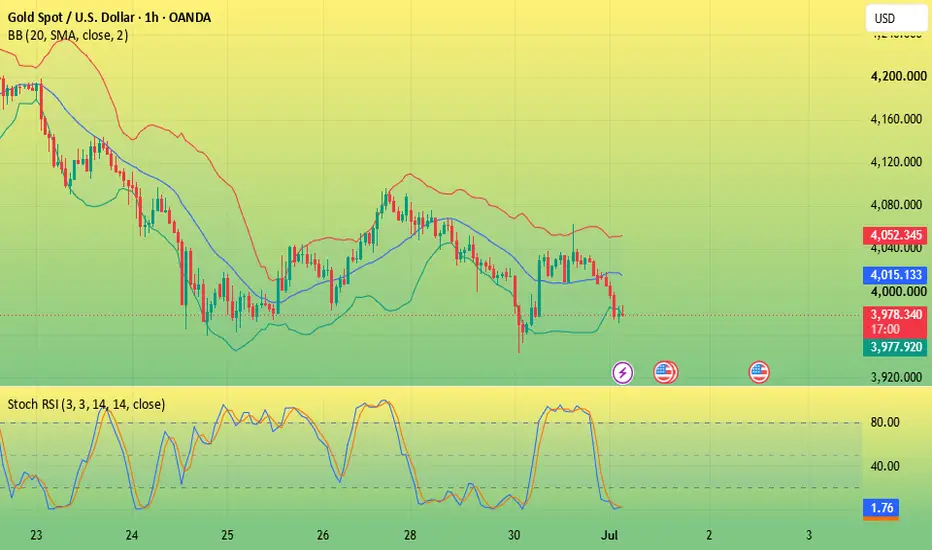
Task: Click date 3 on the time axis
Action: 809,535
